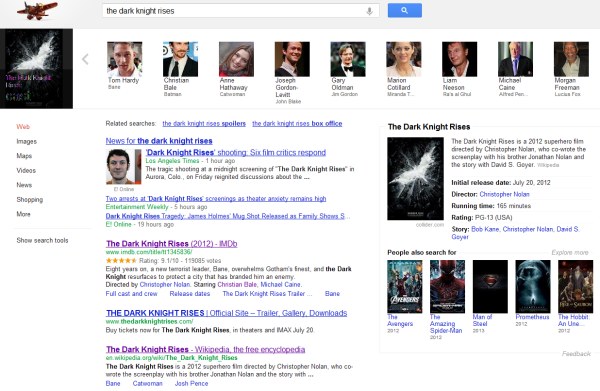Click the red airplane doodle logo
The height and width of the screenshot is (391, 600).
(37, 11)
